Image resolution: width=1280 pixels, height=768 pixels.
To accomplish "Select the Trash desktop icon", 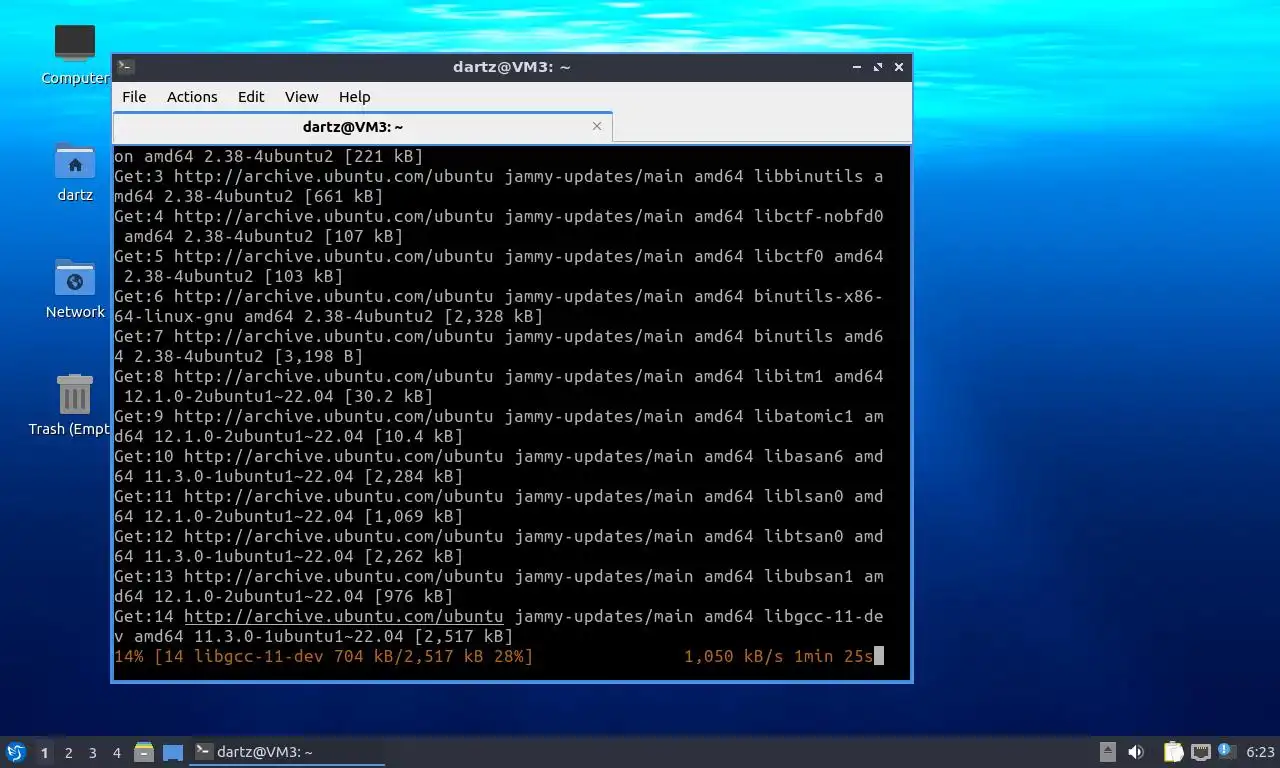I will tap(75, 405).
